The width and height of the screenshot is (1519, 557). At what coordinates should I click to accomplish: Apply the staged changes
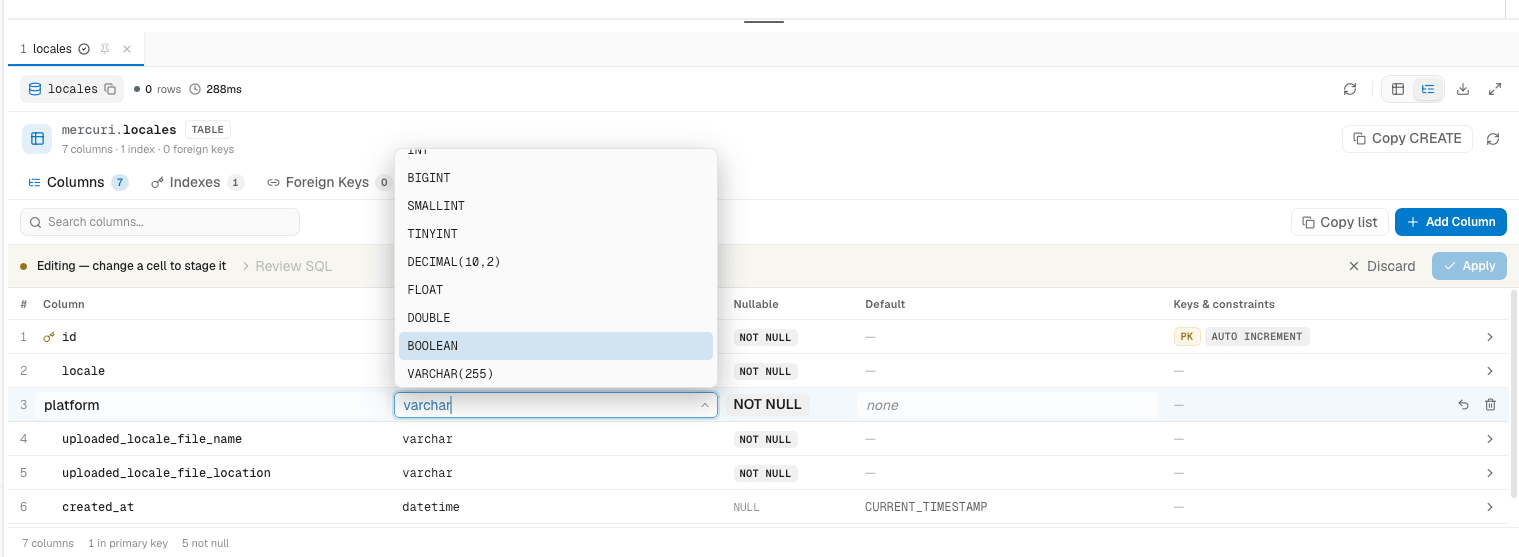pos(1469,266)
